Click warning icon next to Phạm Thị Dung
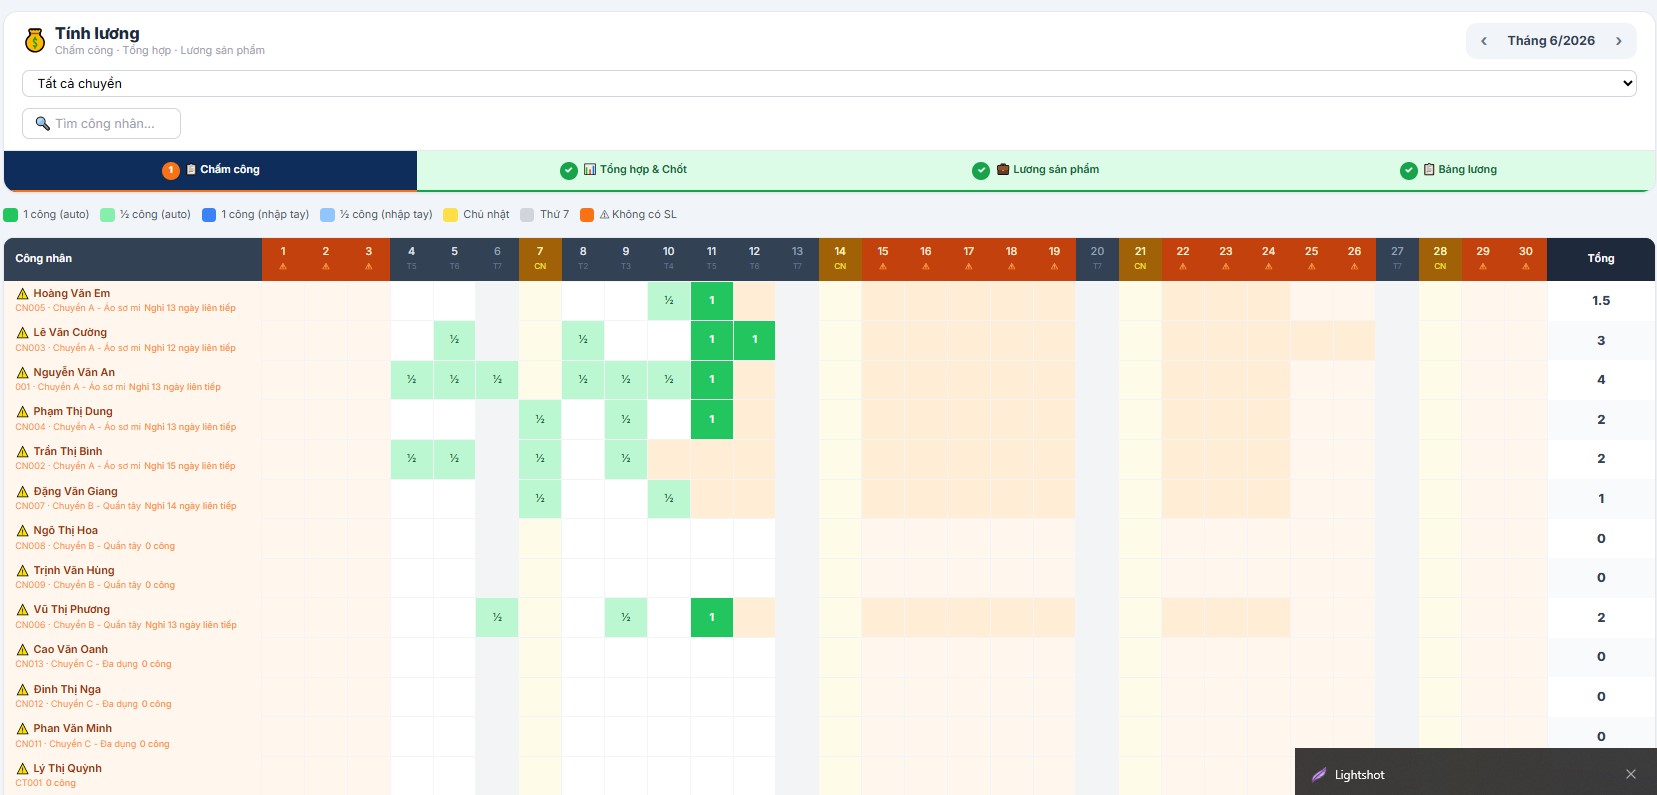 (x=23, y=412)
